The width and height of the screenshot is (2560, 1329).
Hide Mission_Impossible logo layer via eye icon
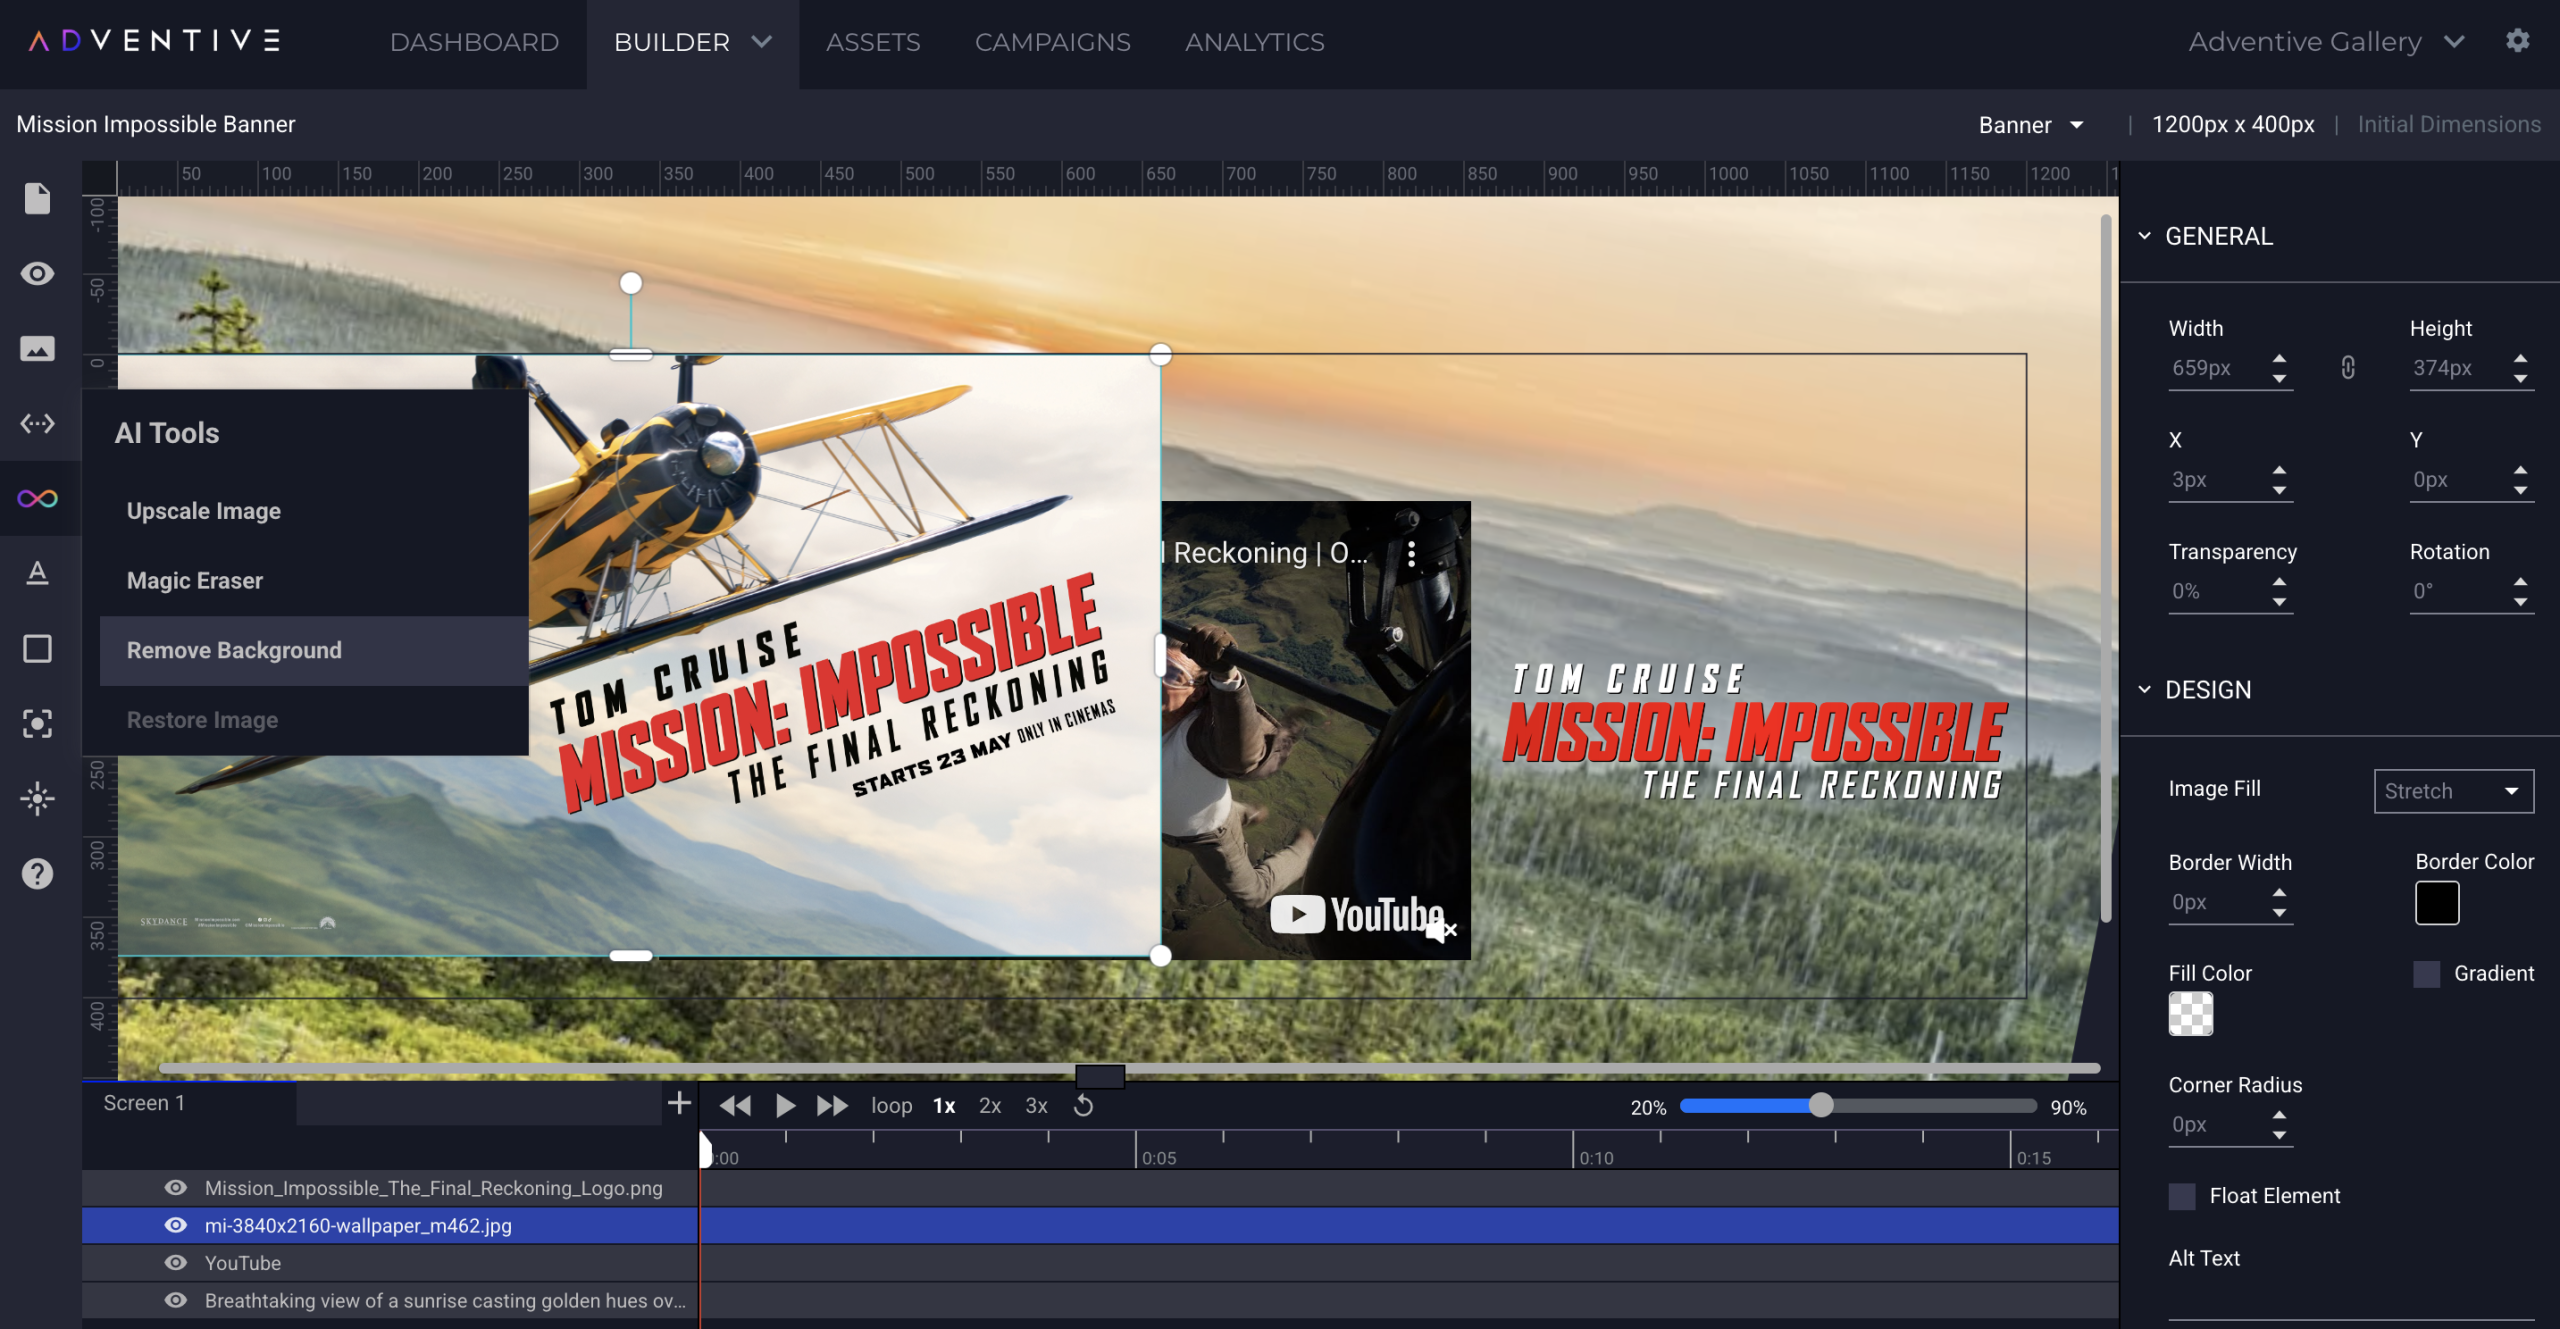[175, 1187]
